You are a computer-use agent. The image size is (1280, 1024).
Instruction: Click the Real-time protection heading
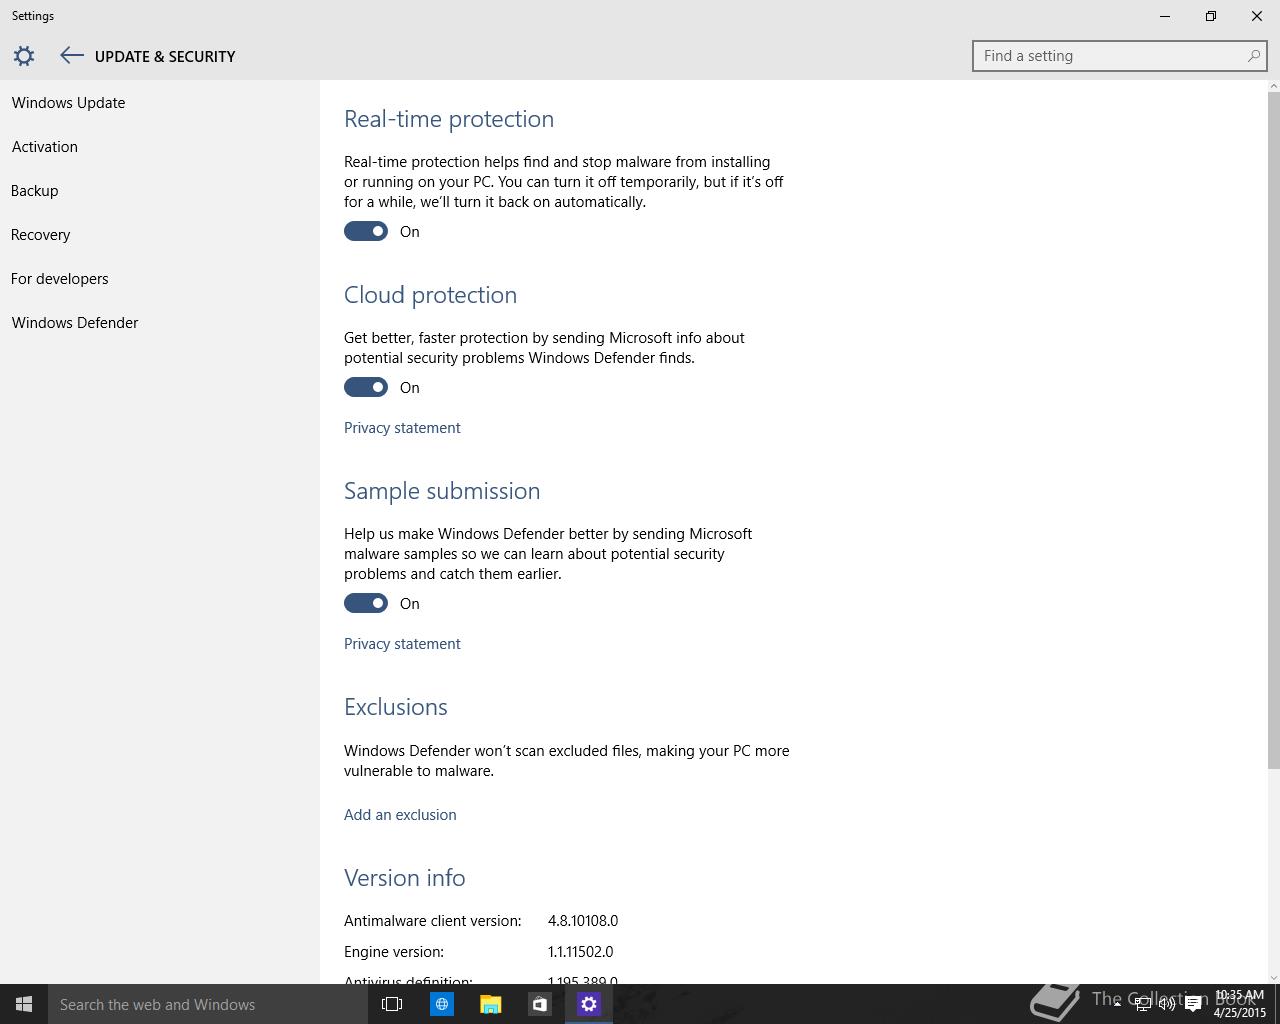click(x=449, y=118)
